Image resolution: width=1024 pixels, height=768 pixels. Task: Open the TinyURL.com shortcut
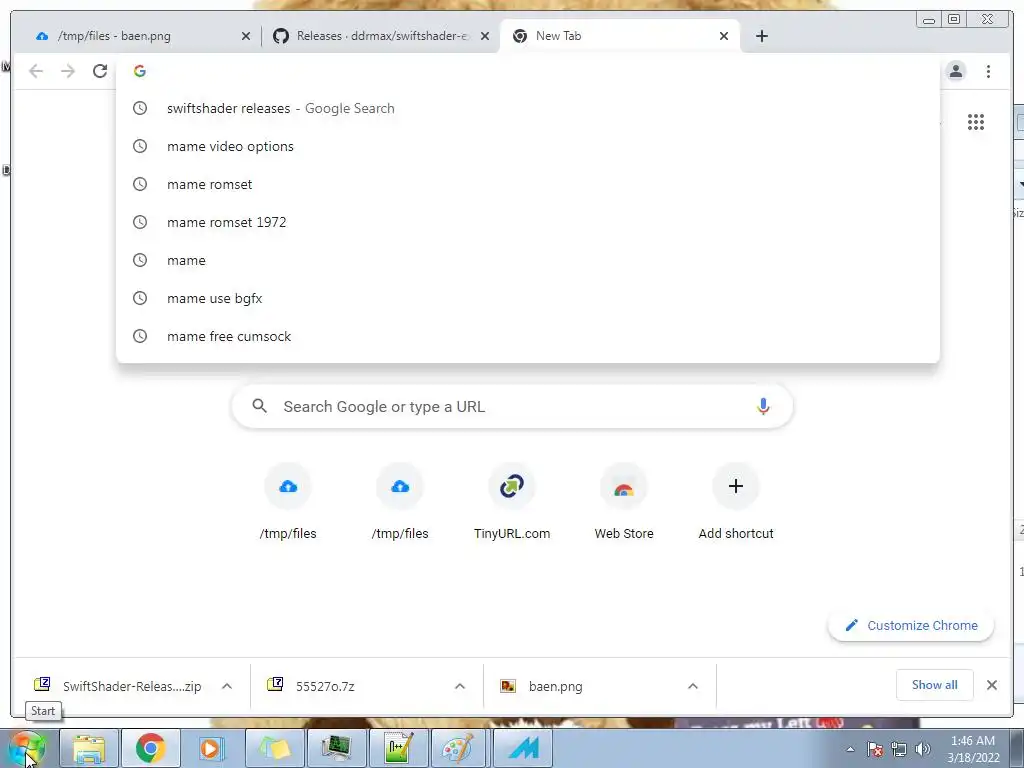tap(512, 502)
